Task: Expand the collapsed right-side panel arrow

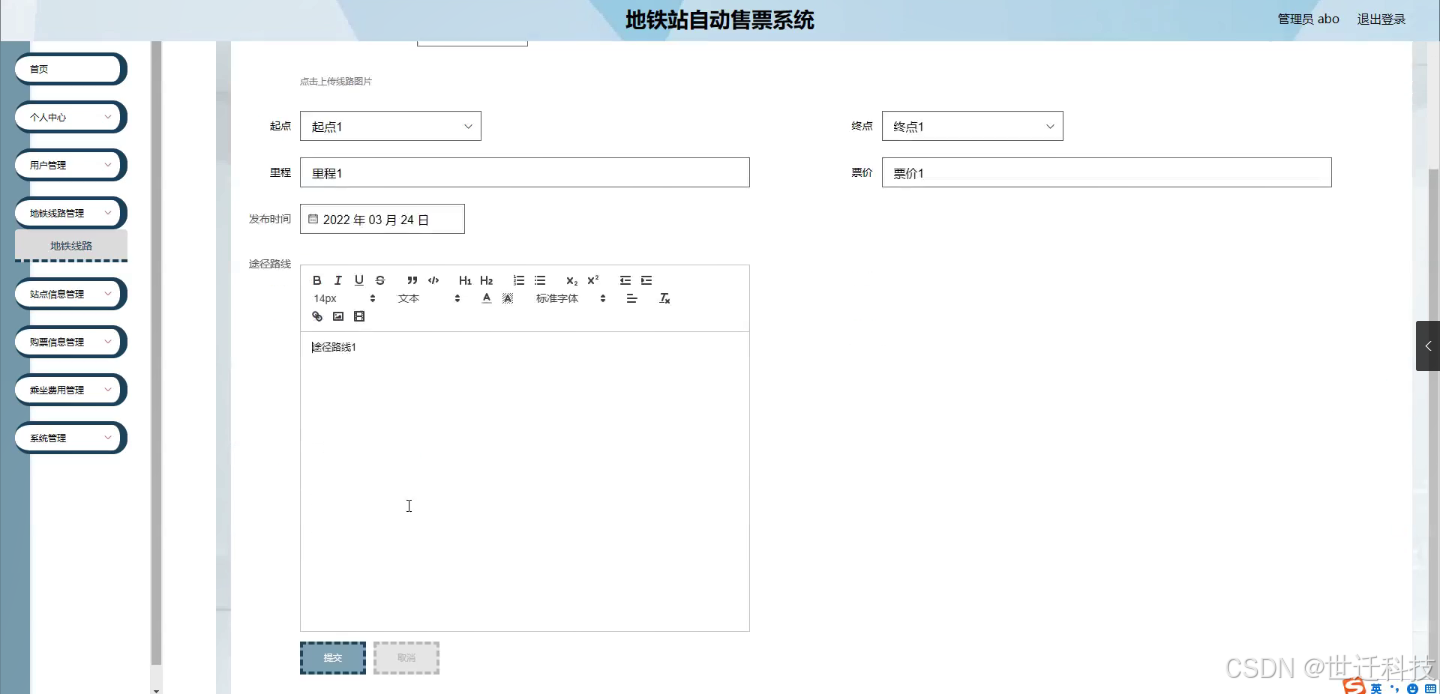Action: click(1428, 346)
